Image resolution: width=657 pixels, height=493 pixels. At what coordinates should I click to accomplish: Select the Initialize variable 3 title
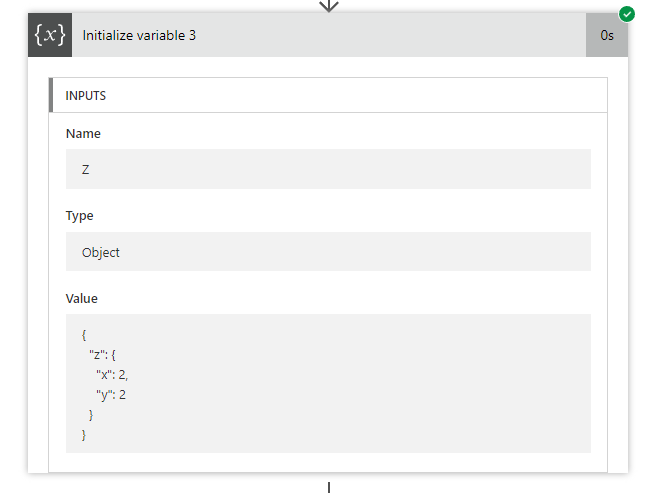click(x=139, y=35)
